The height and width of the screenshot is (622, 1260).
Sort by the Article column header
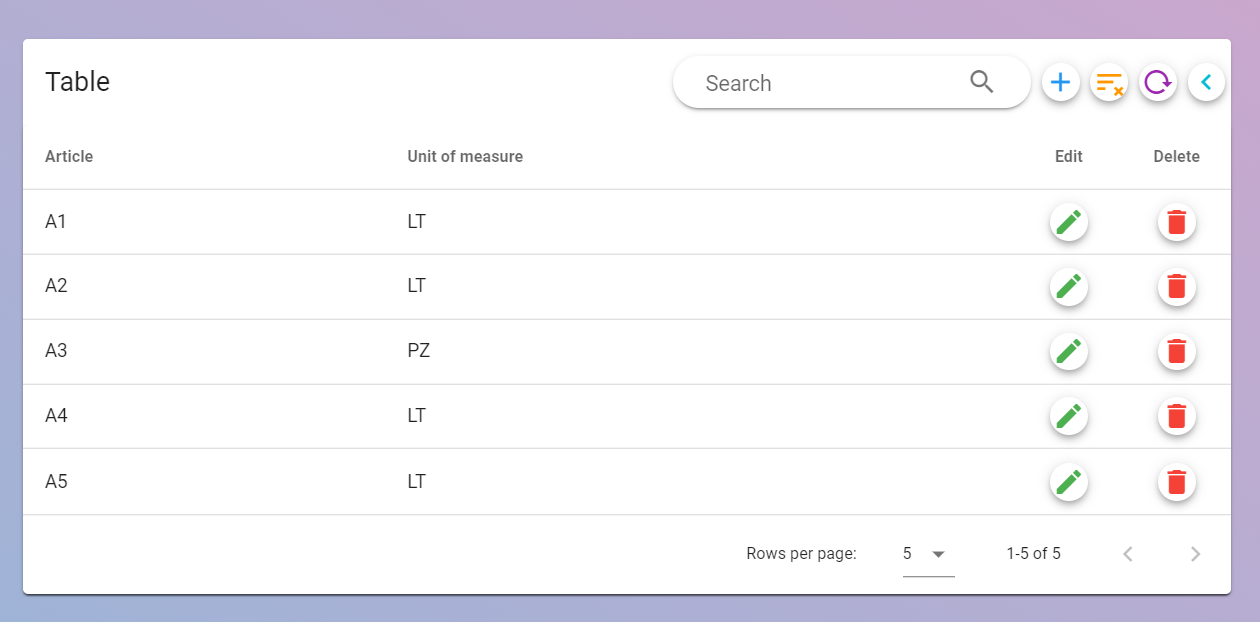(x=69, y=156)
